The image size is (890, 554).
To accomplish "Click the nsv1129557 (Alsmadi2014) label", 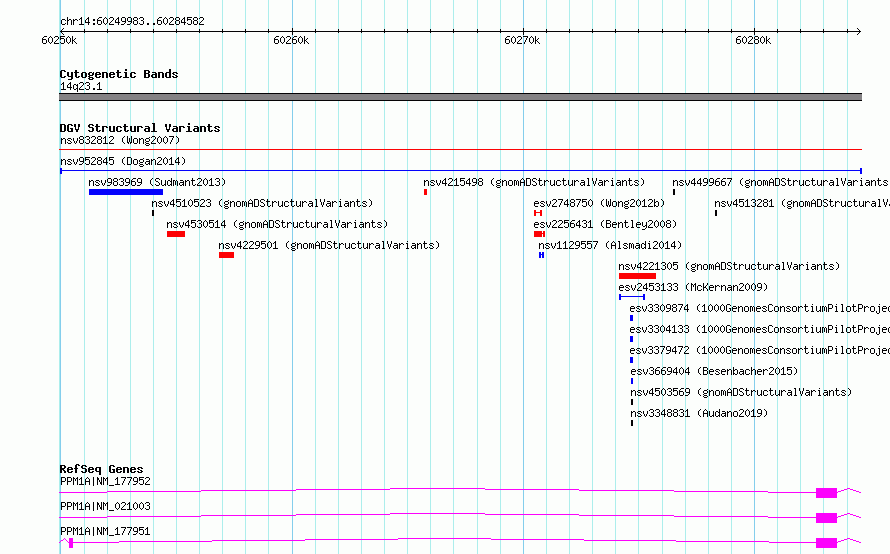I will click(610, 245).
